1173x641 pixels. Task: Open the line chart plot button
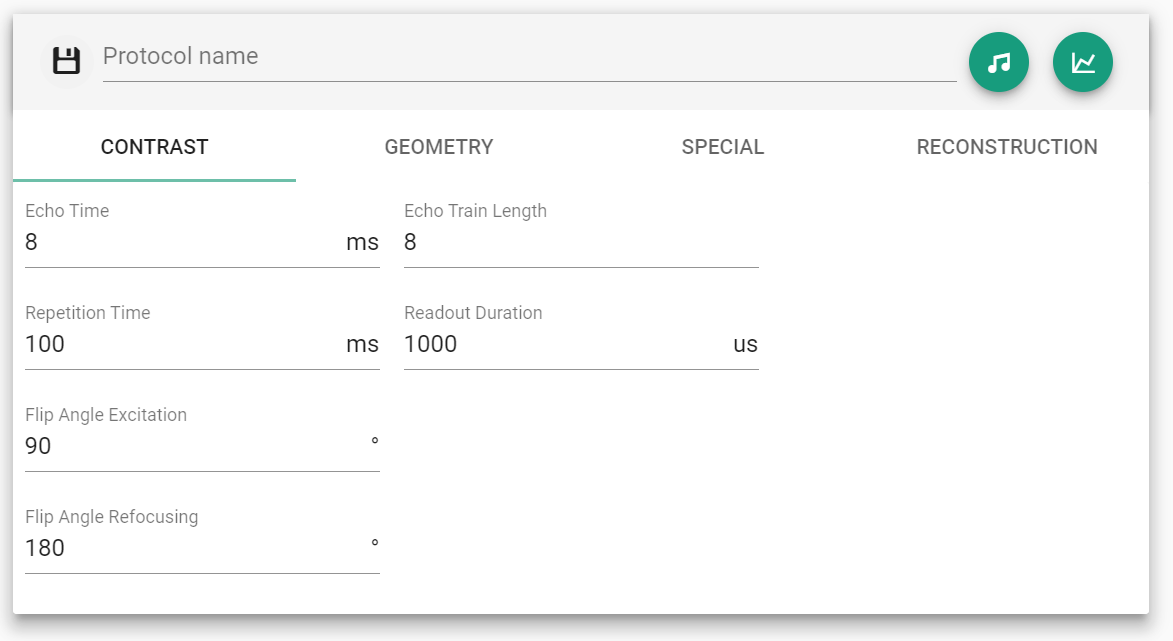click(x=1083, y=62)
